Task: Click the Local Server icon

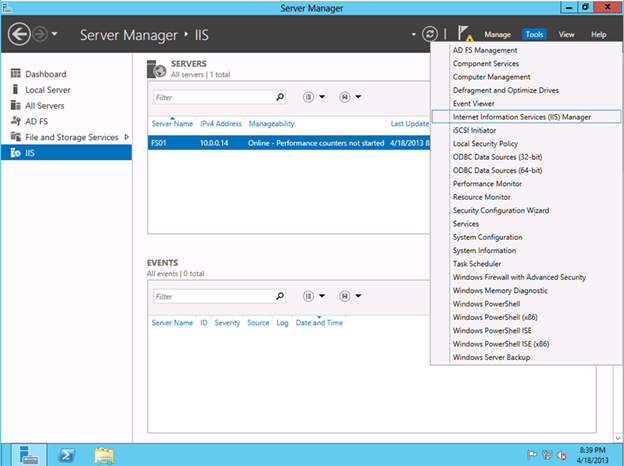Action: click(15, 89)
